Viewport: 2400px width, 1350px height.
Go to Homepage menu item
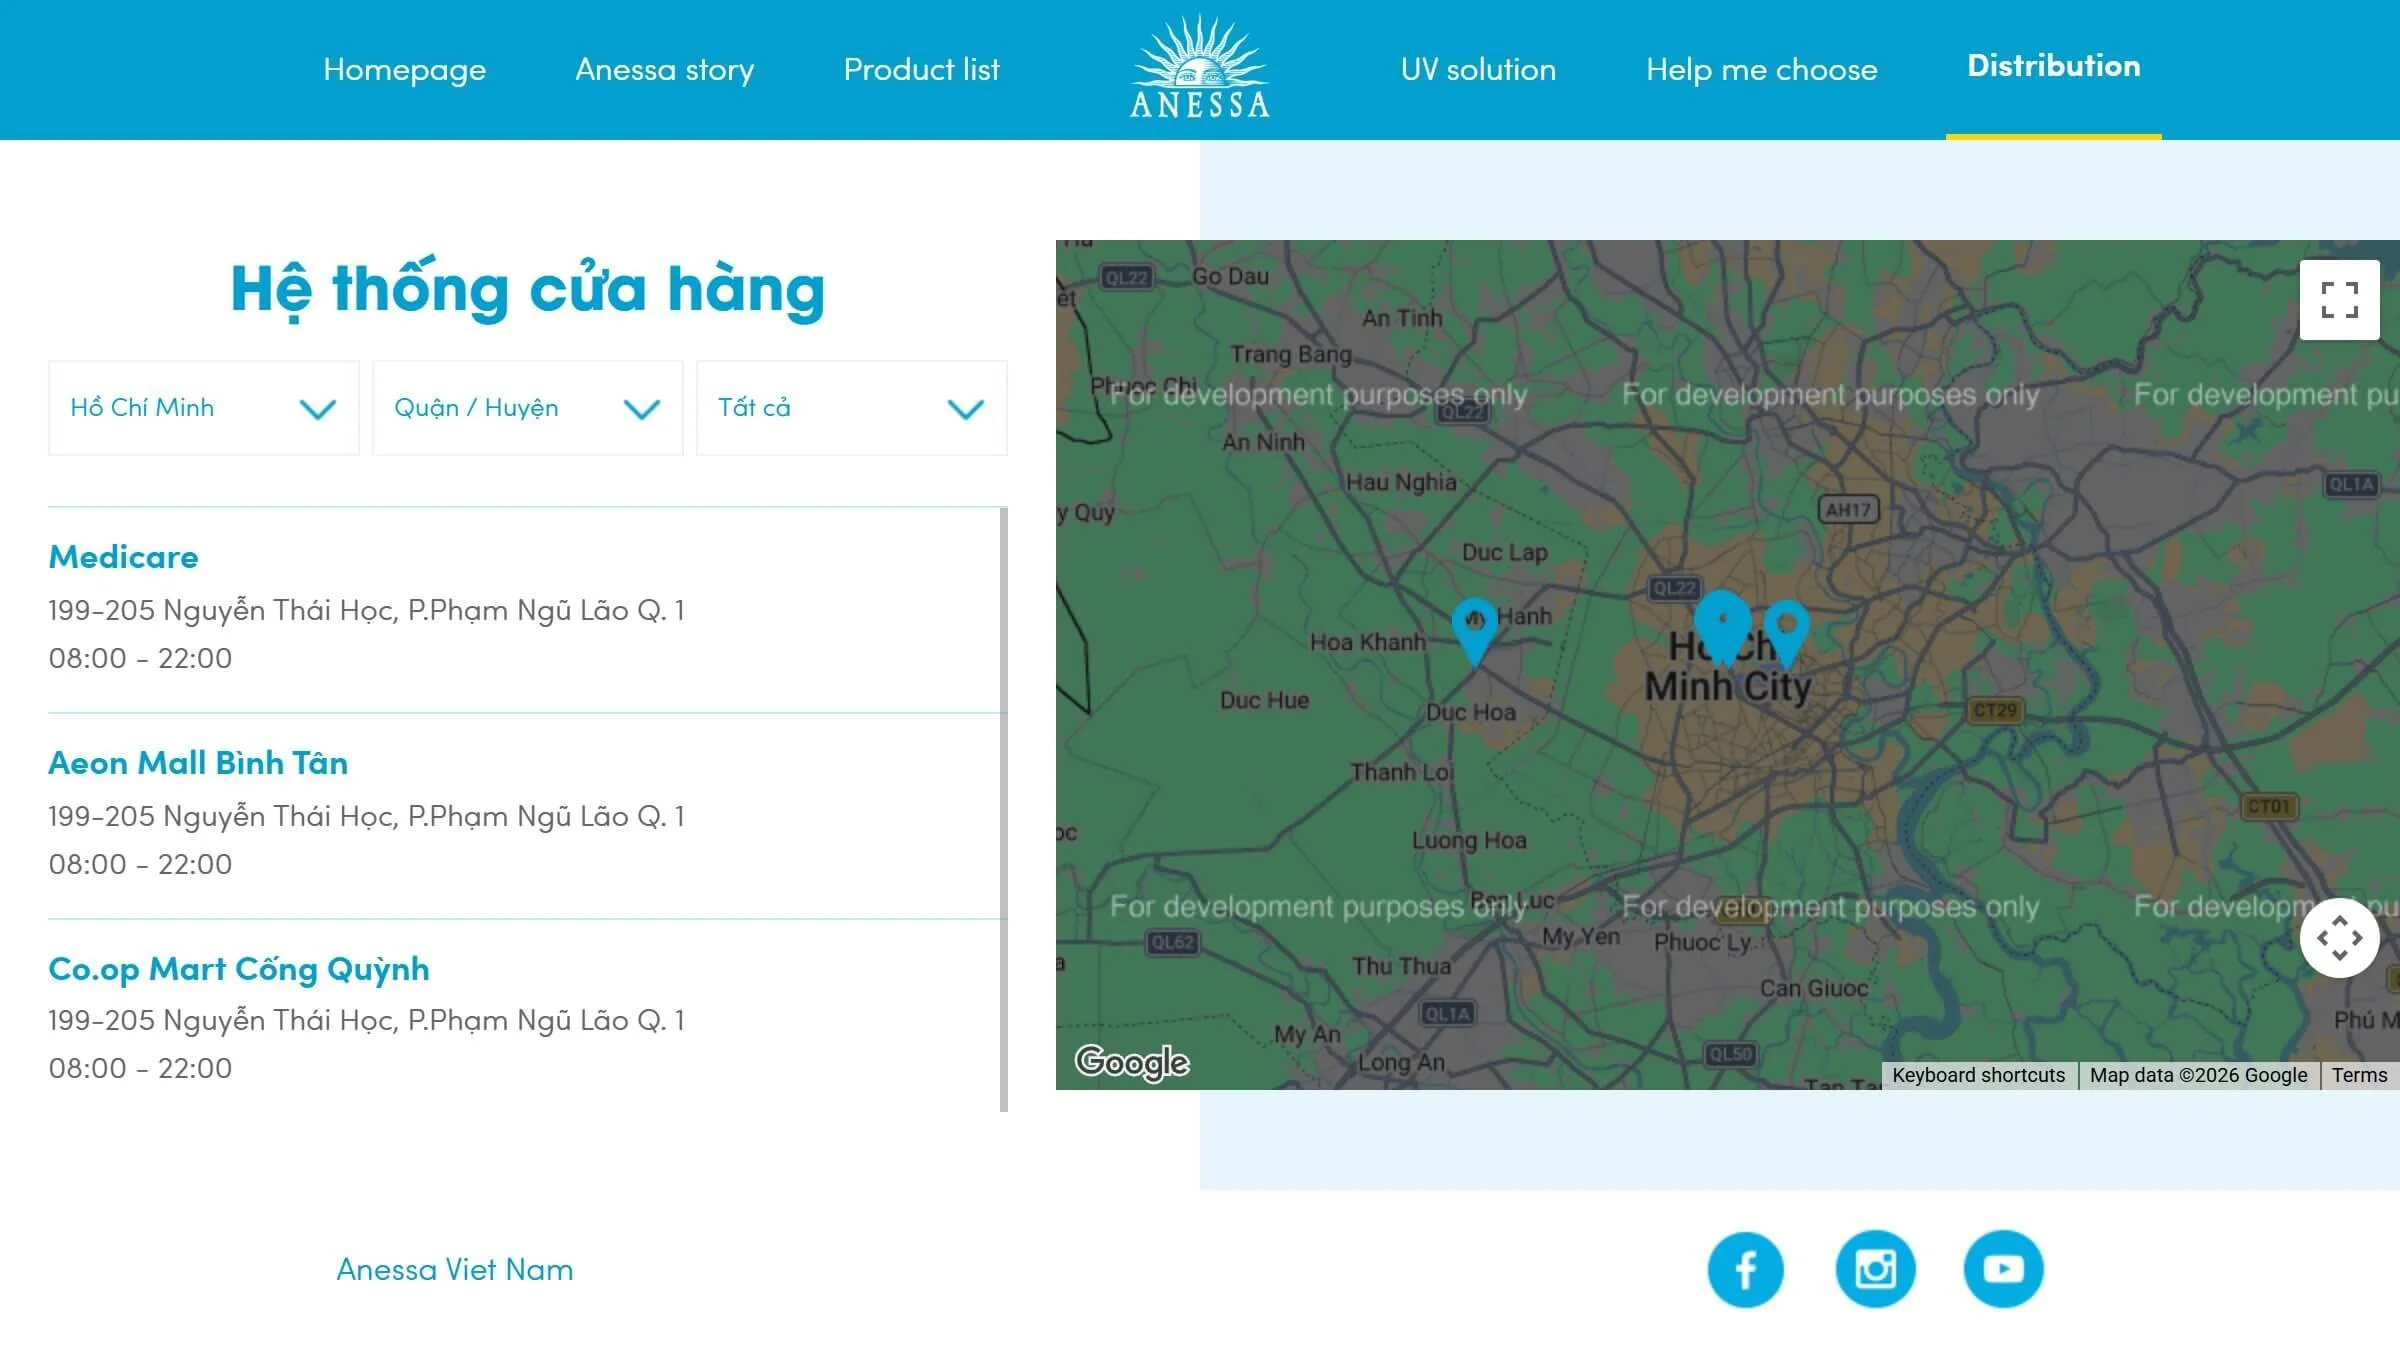click(x=405, y=69)
